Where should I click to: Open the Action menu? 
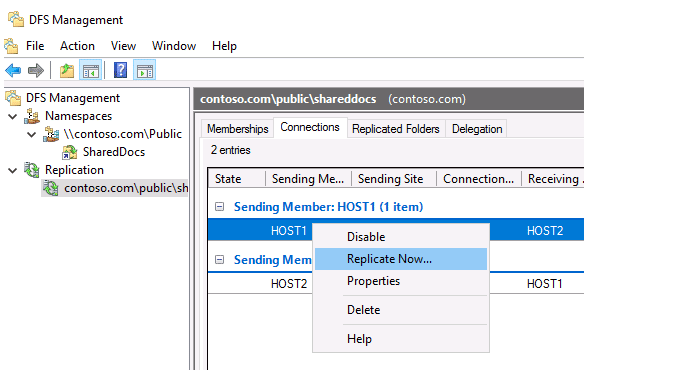coord(78,46)
